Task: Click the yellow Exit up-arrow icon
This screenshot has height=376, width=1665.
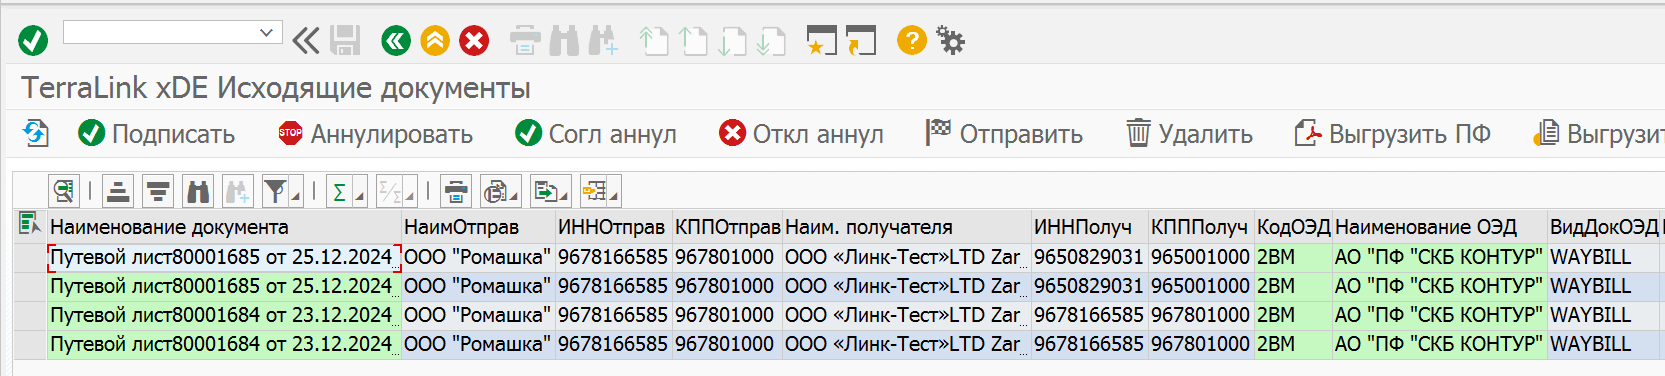Action: click(x=435, y=41)
